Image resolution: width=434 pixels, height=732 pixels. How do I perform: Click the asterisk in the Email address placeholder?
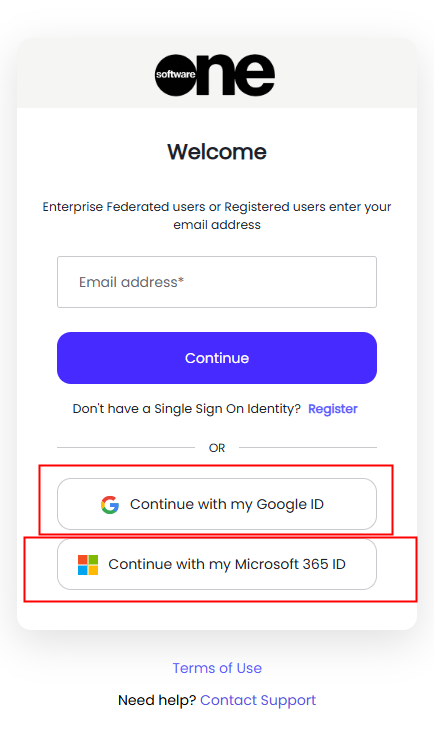click(x=181, y=280)
